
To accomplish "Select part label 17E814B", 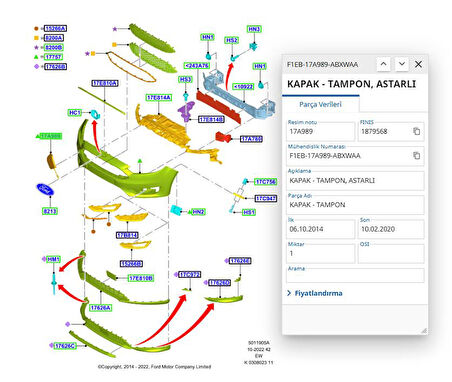I will point(211,119).
